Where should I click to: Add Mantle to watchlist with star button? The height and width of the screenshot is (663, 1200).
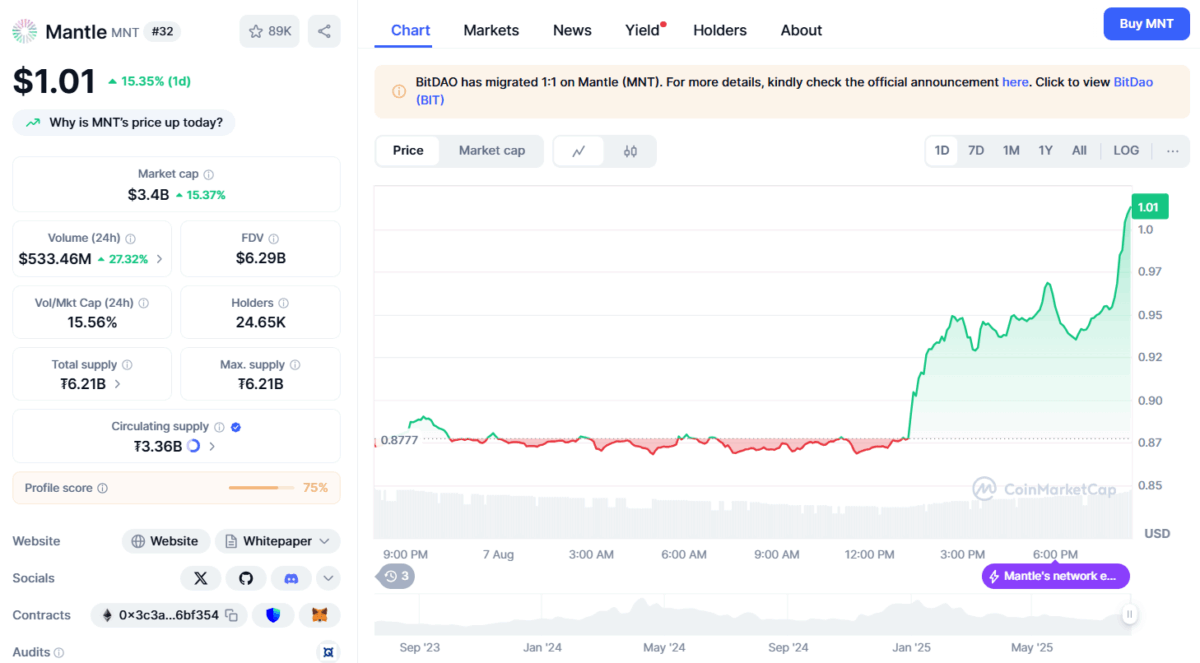(x=269, y=31)
